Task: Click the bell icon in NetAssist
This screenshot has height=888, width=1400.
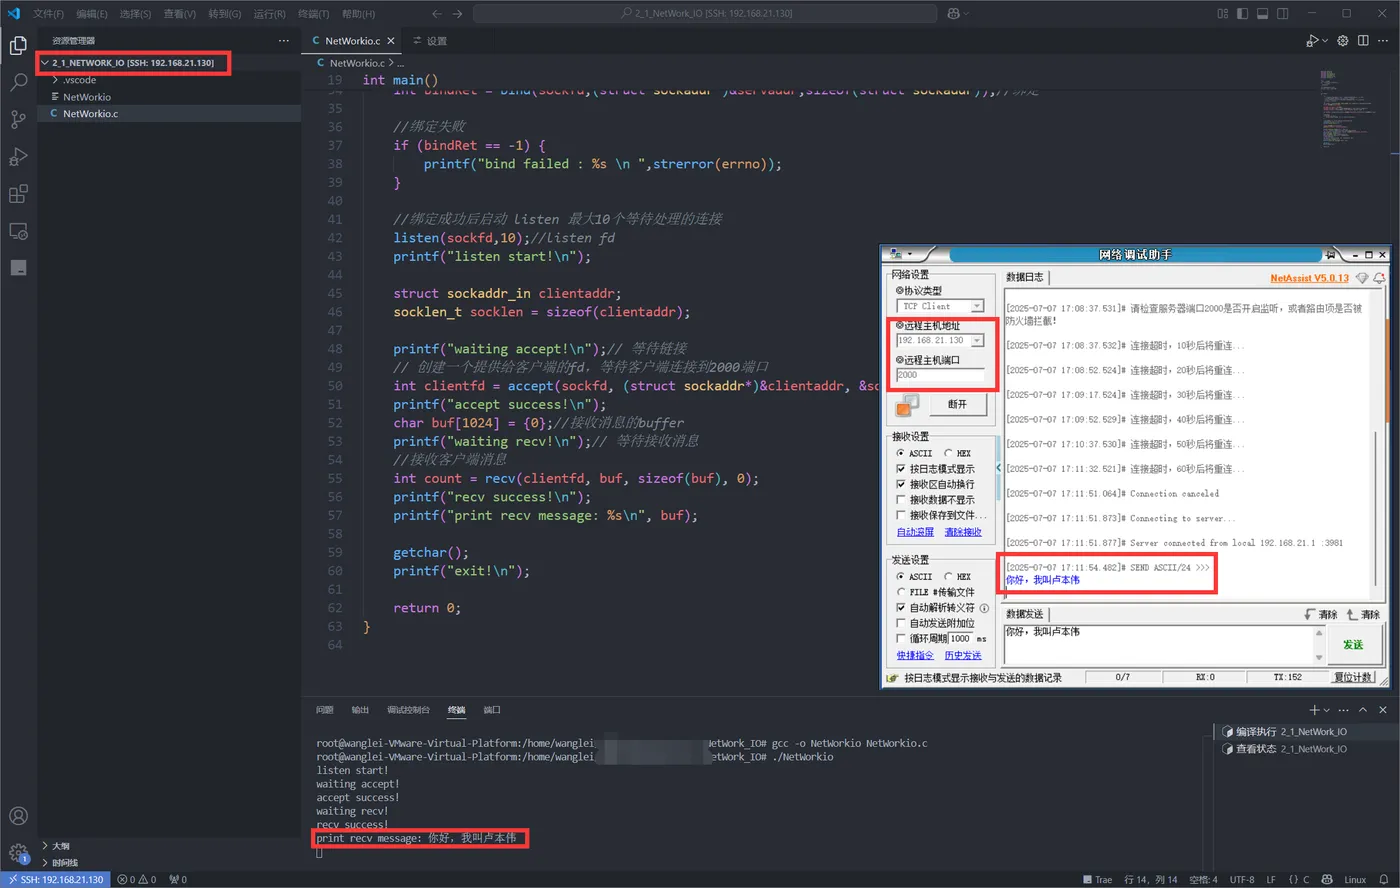Action: tap(1380, 278)
